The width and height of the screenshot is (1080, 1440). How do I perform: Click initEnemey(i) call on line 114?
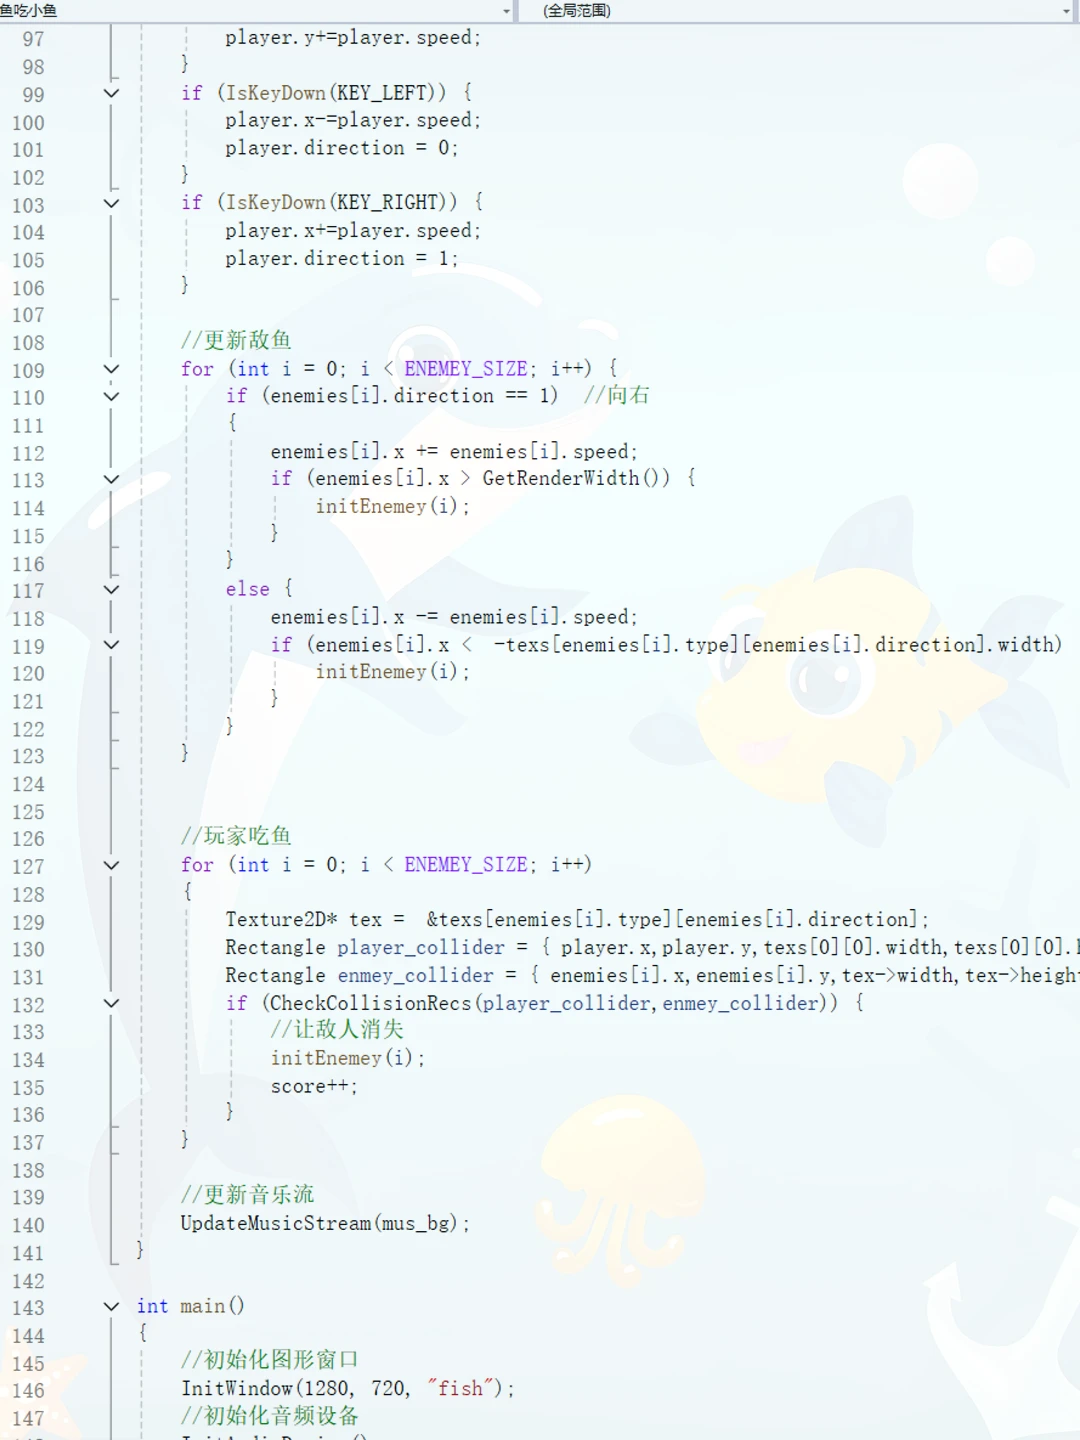click(392, 507)
